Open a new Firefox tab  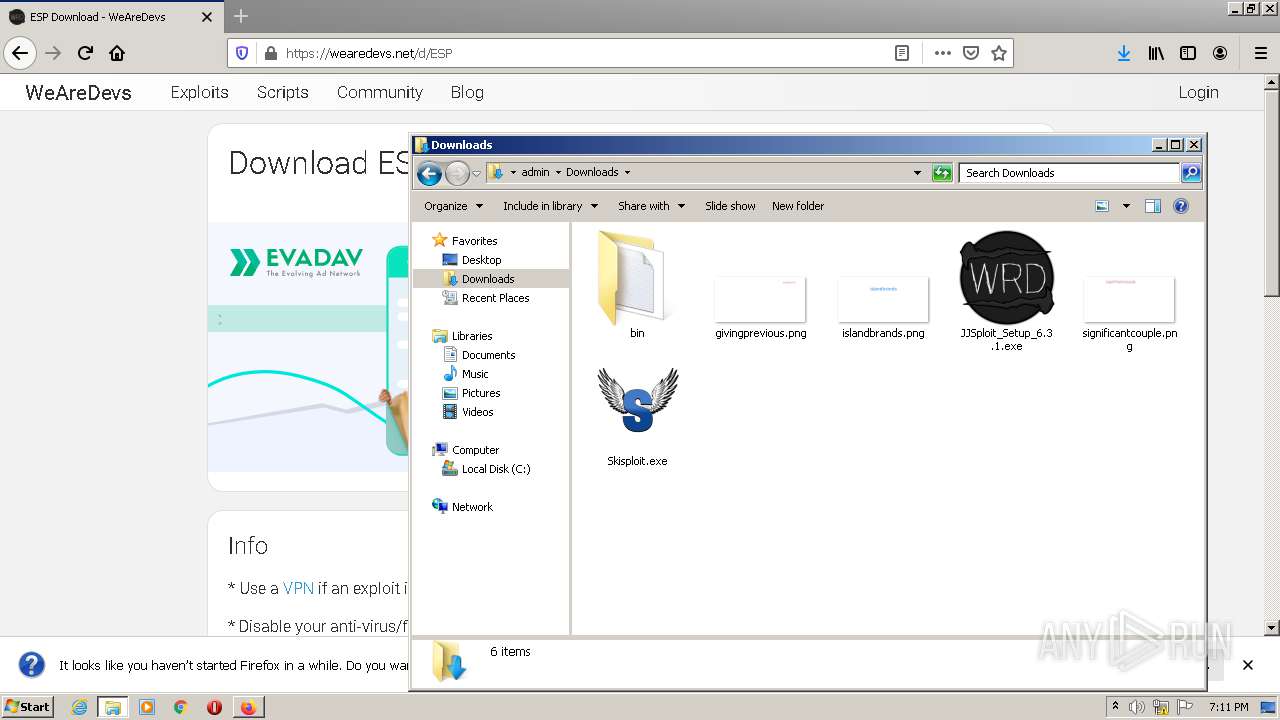click(x=241, y=16)
